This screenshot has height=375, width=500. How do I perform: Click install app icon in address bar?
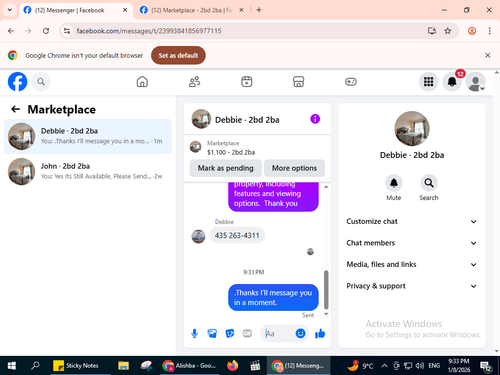pyautogui.click(x=432, y=31)
